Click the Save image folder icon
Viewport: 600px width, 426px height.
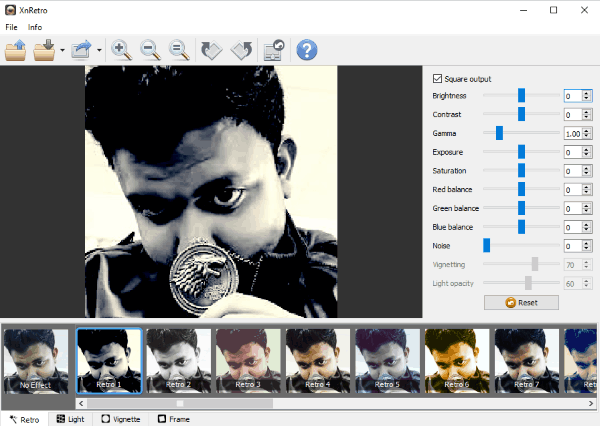pos(44,50)
